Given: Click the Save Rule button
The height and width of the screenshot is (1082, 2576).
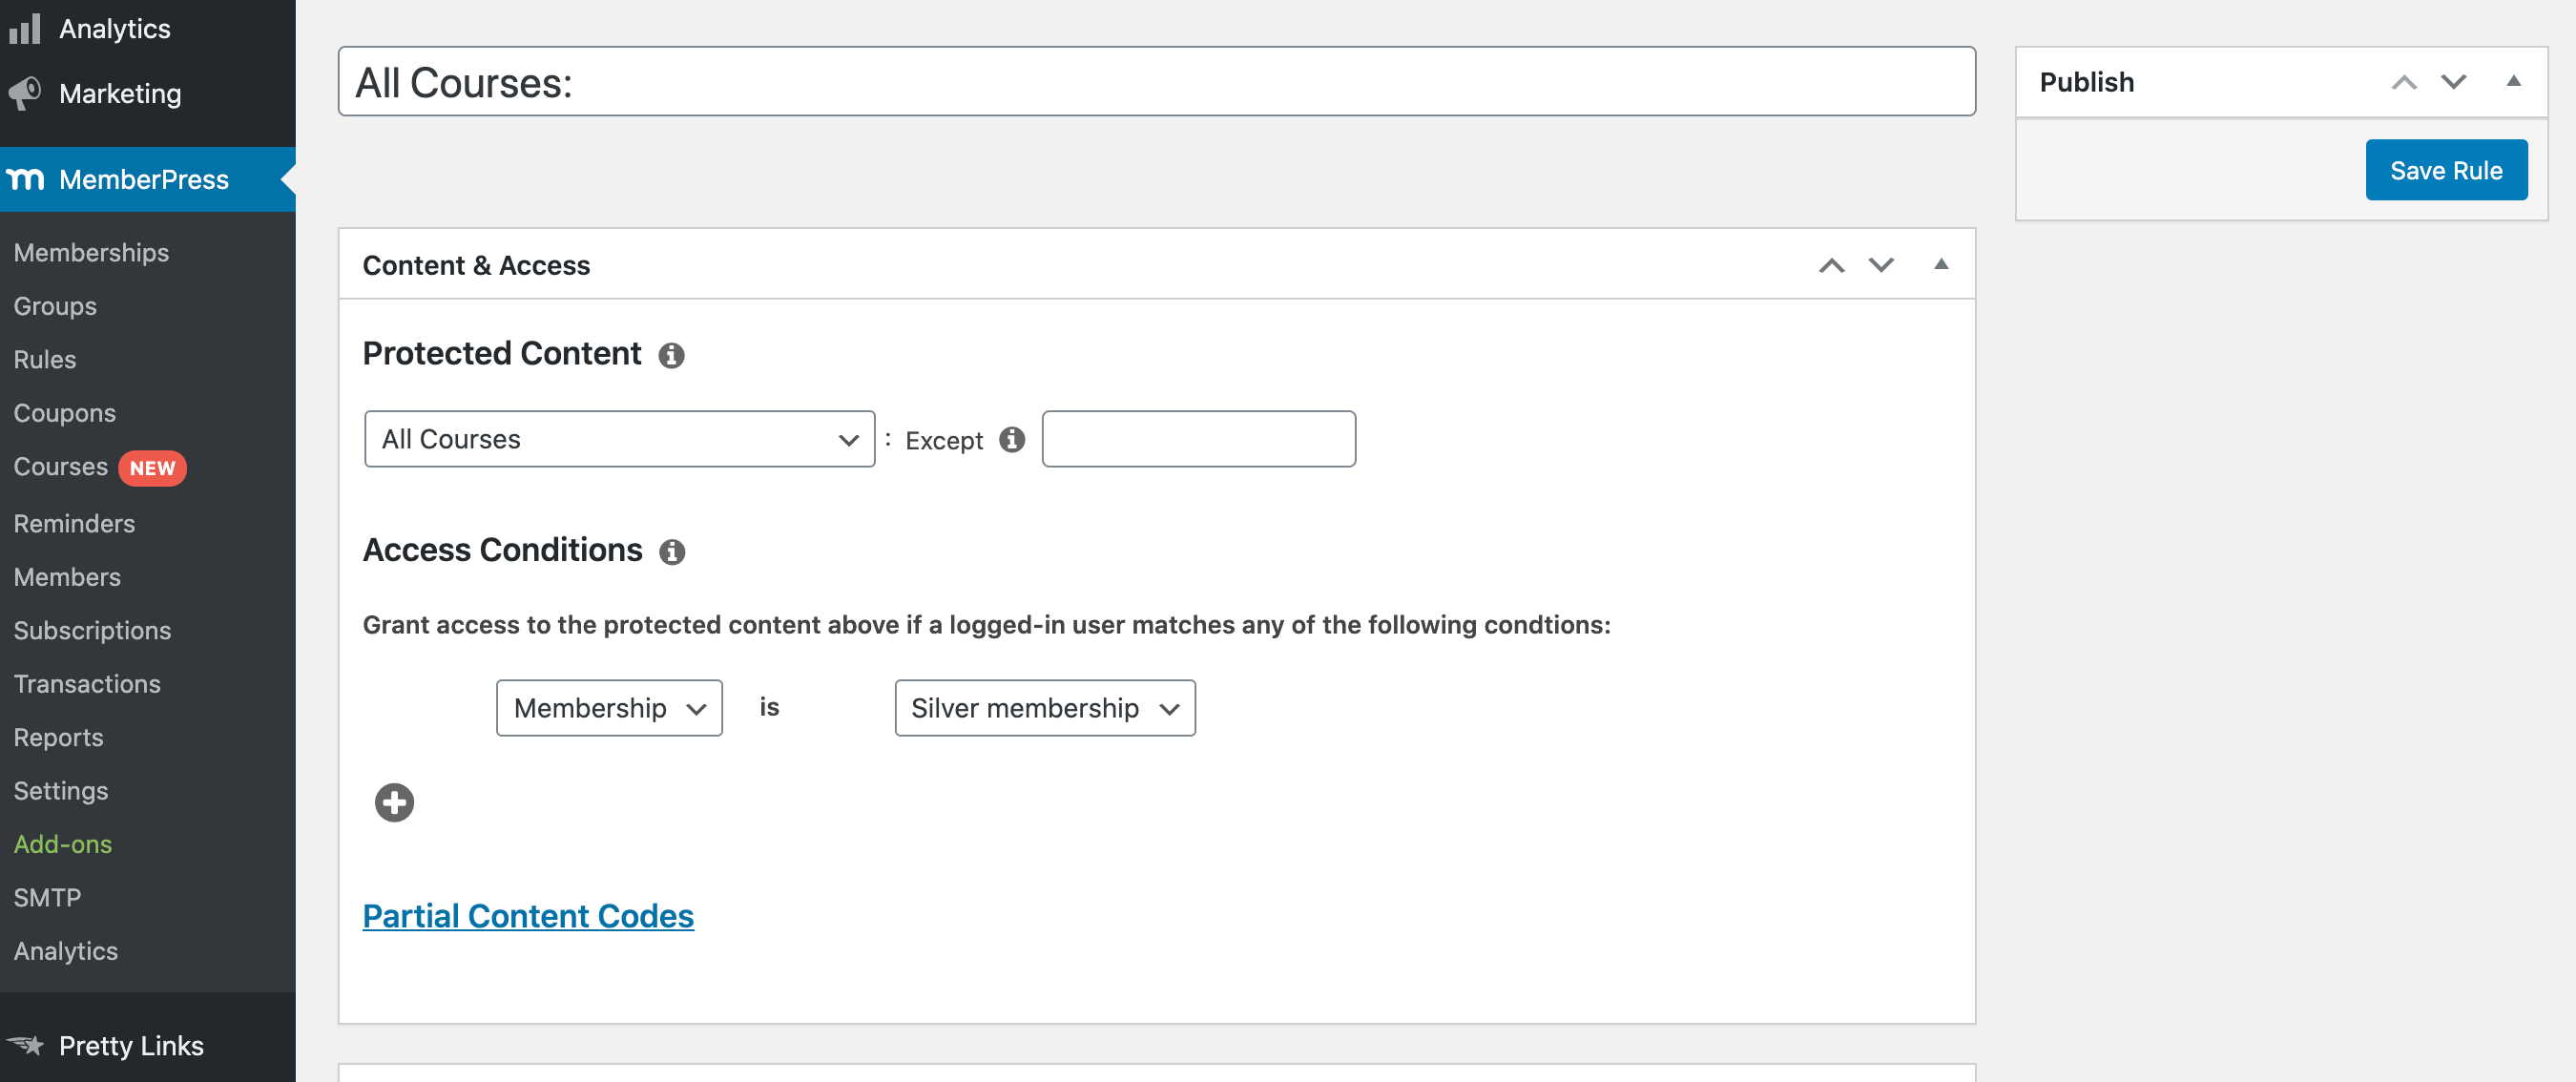Looking at the screenshot, I should tap(2445, 170).
